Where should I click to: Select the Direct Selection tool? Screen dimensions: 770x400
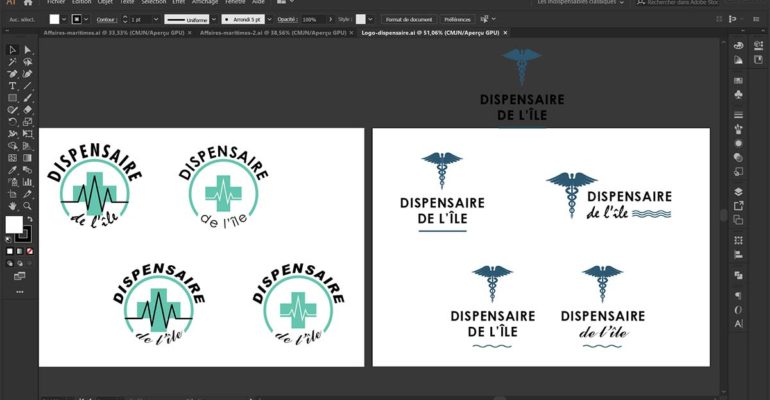(27, 49)
